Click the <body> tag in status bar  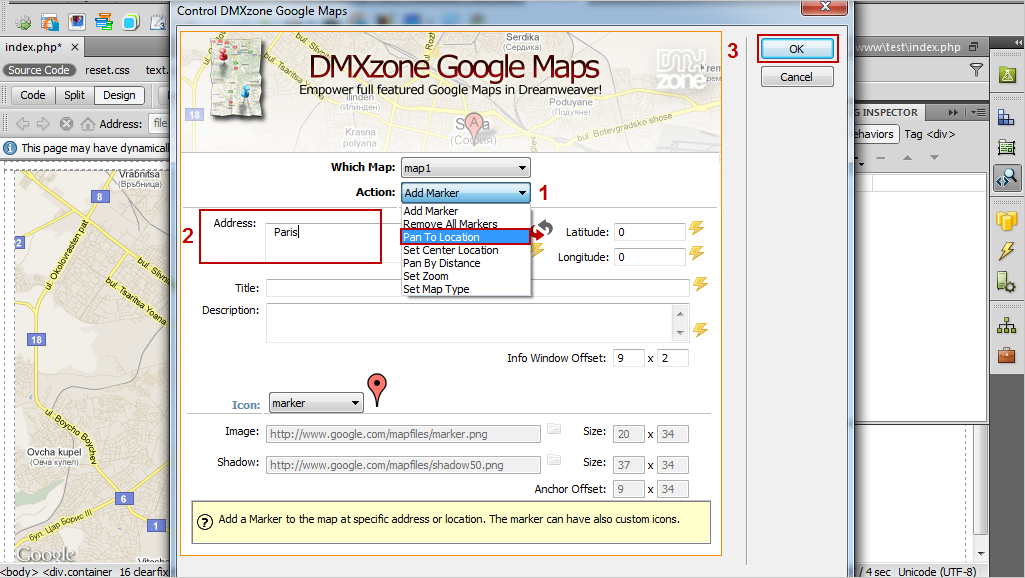pos(20,571)
